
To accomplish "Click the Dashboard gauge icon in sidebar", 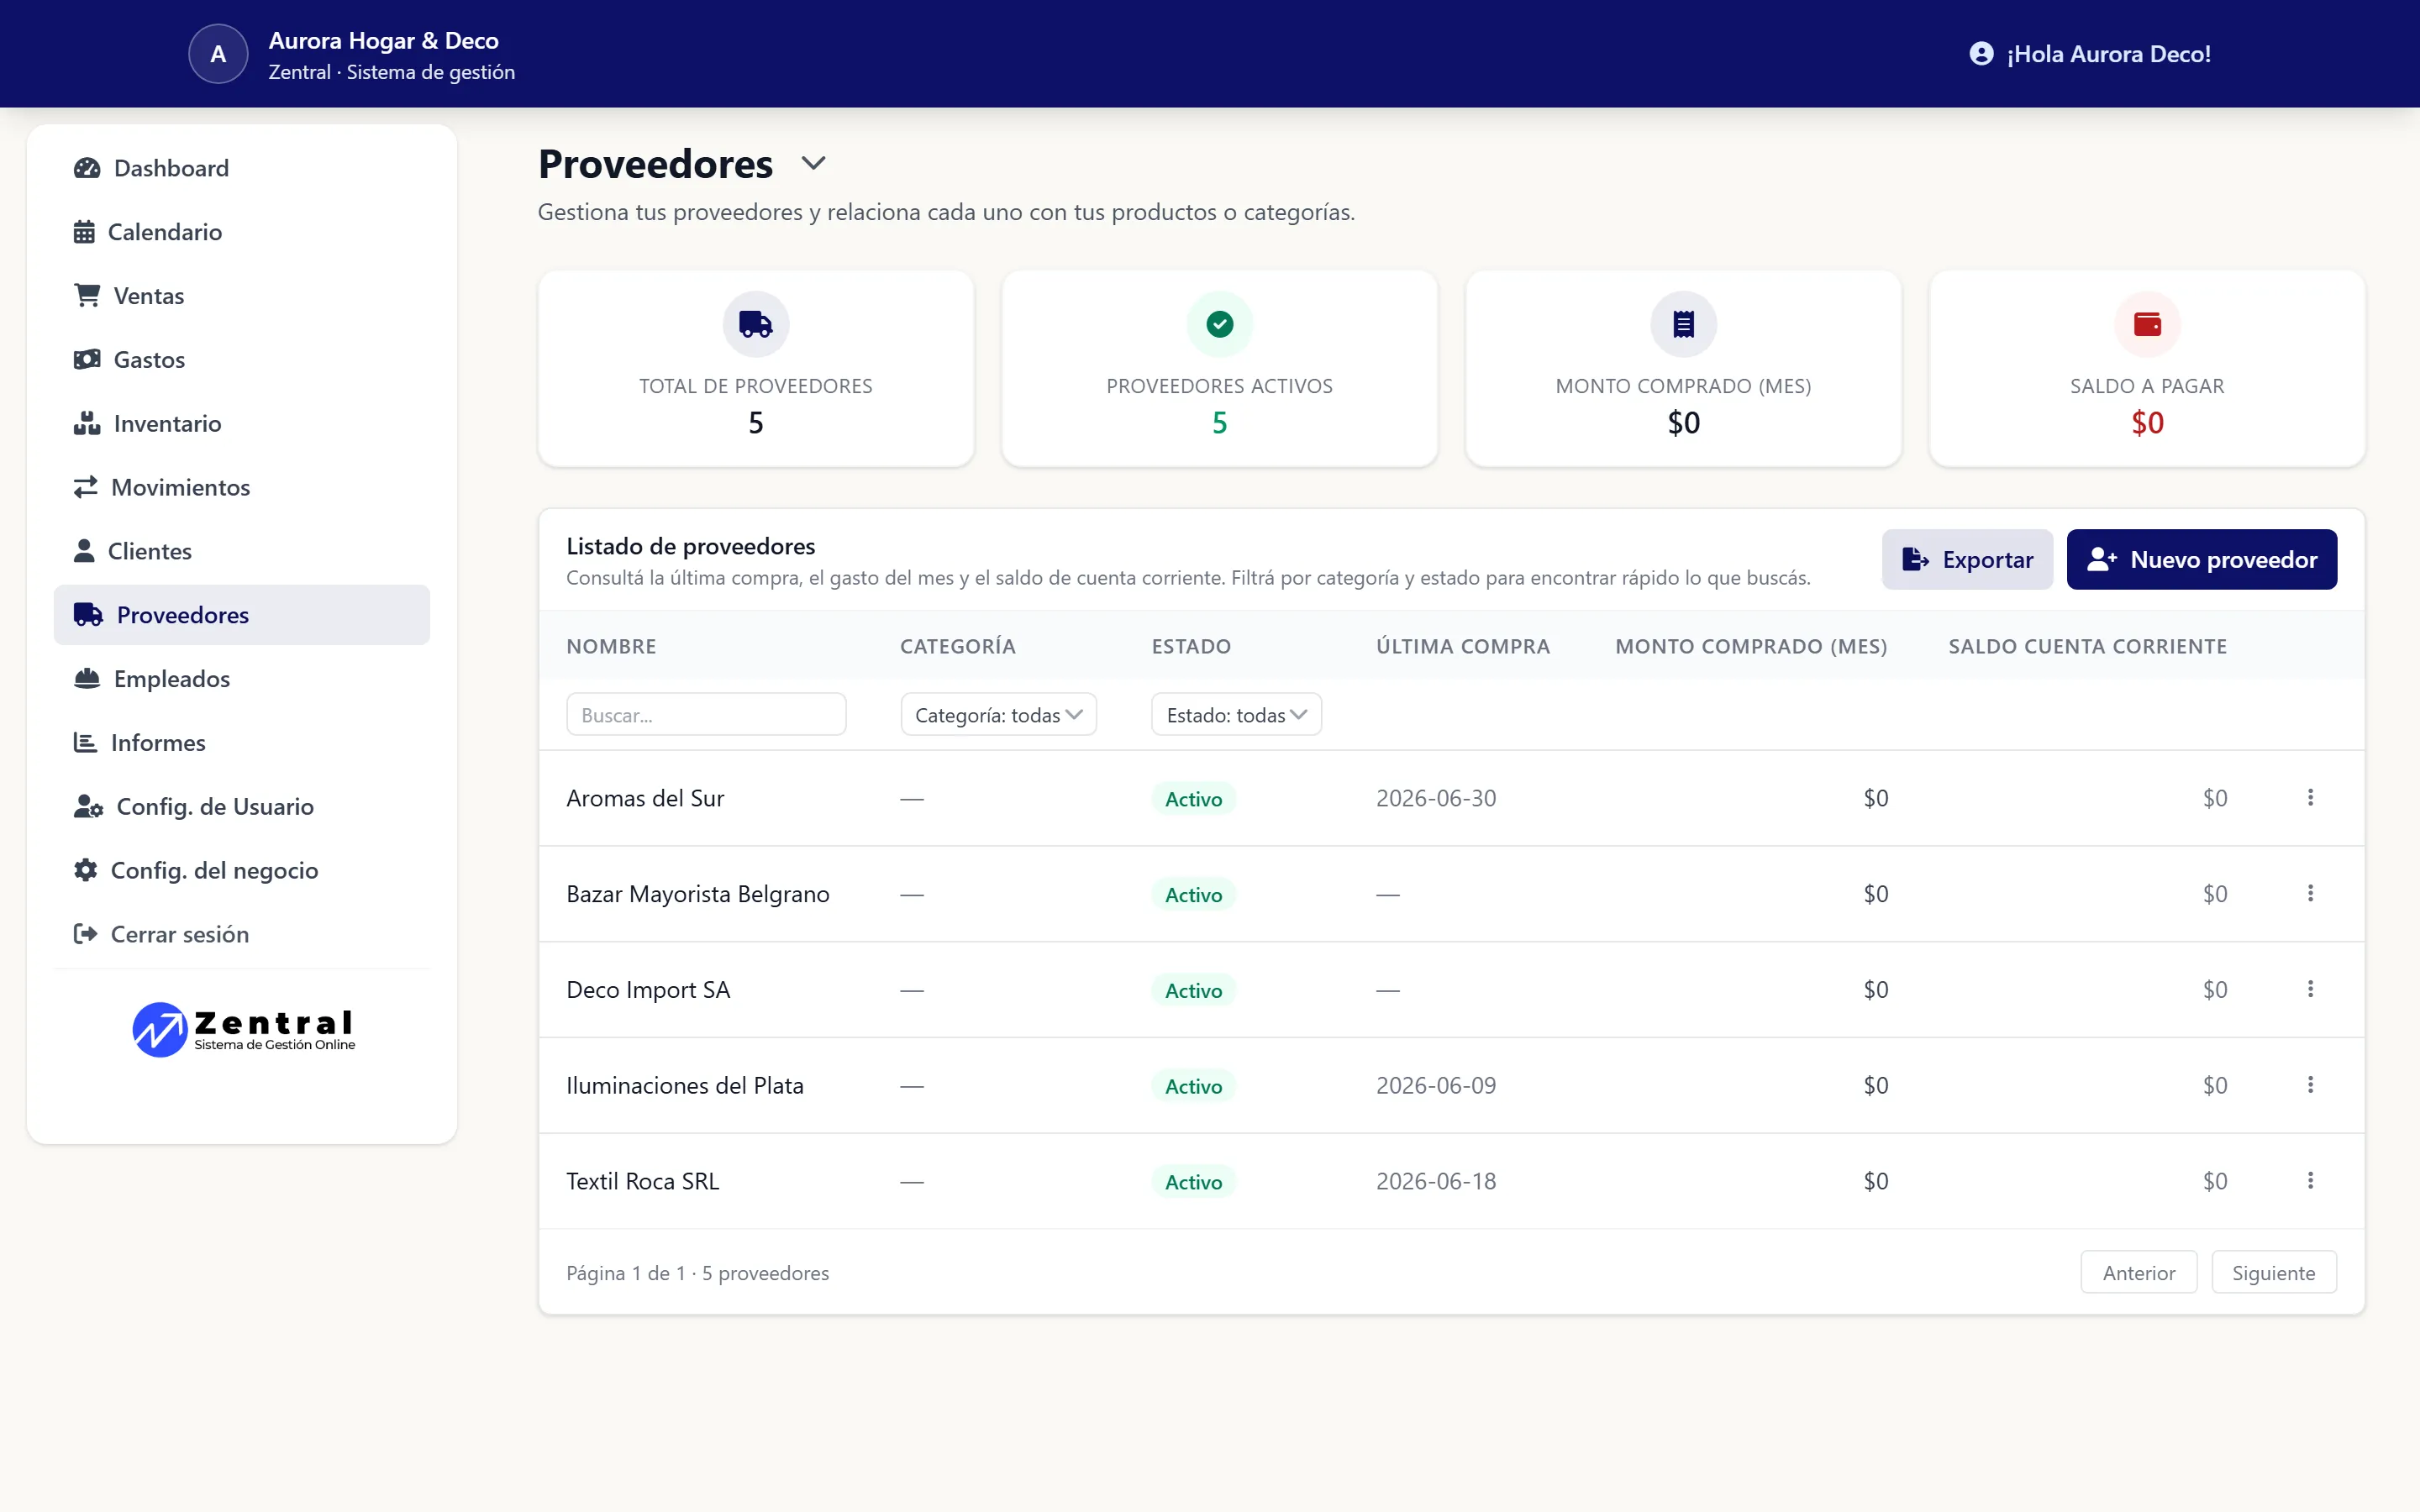I will pyautogui.click(x=87, y=168).
